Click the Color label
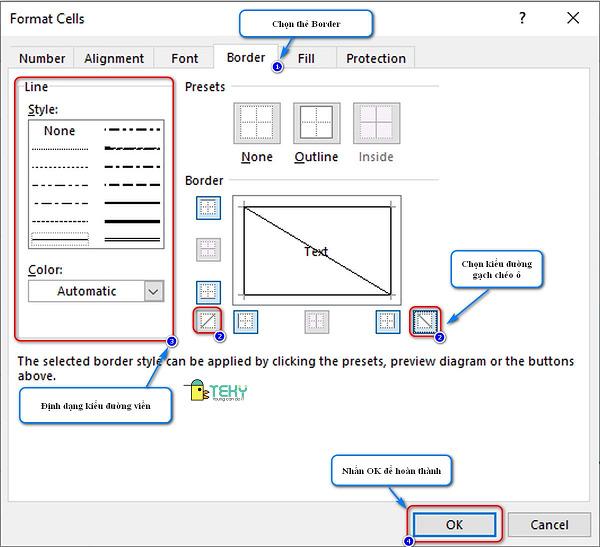The height and width of the screenshot is (547, 600). (45, 270)
